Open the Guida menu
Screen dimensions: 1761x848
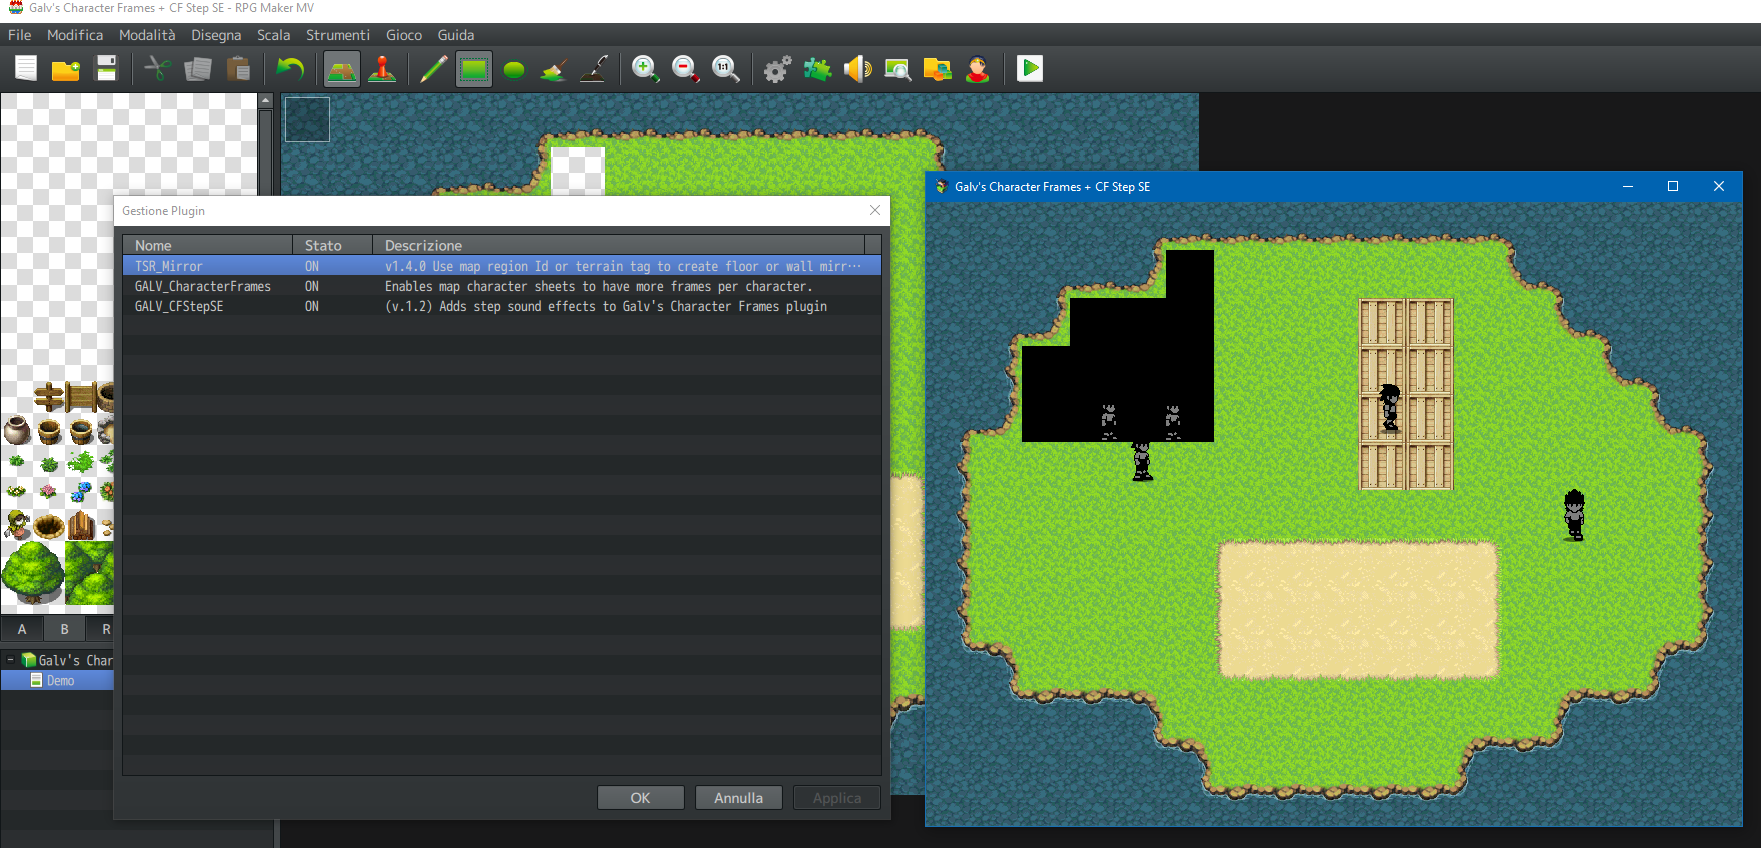(456, 35)
